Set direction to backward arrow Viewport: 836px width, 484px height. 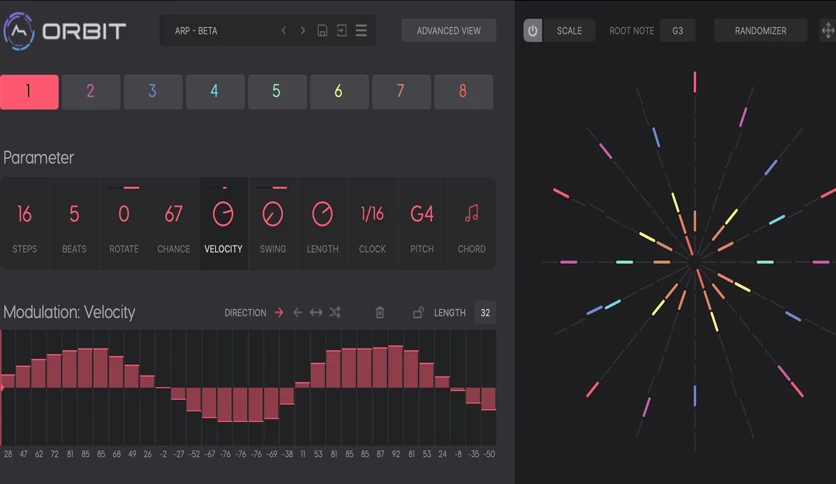tap(298, 312)
